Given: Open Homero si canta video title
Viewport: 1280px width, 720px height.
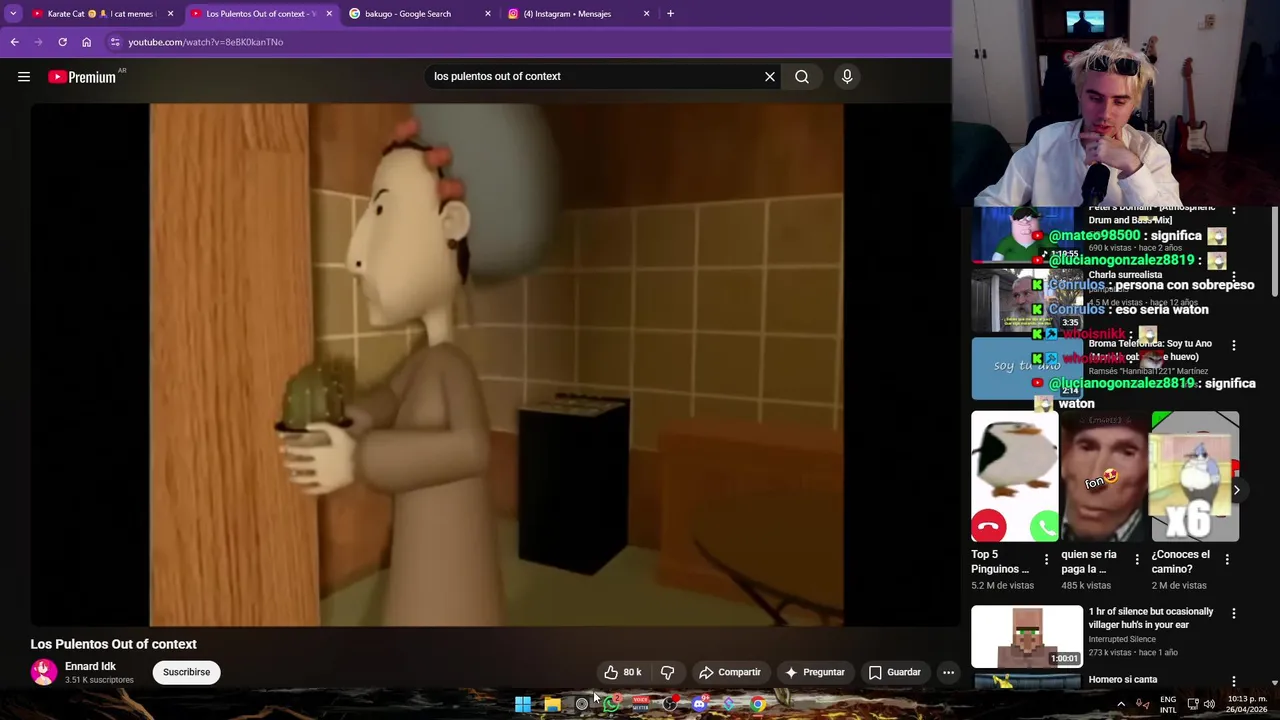Looking at the screenshot, I should (1122, 680).
